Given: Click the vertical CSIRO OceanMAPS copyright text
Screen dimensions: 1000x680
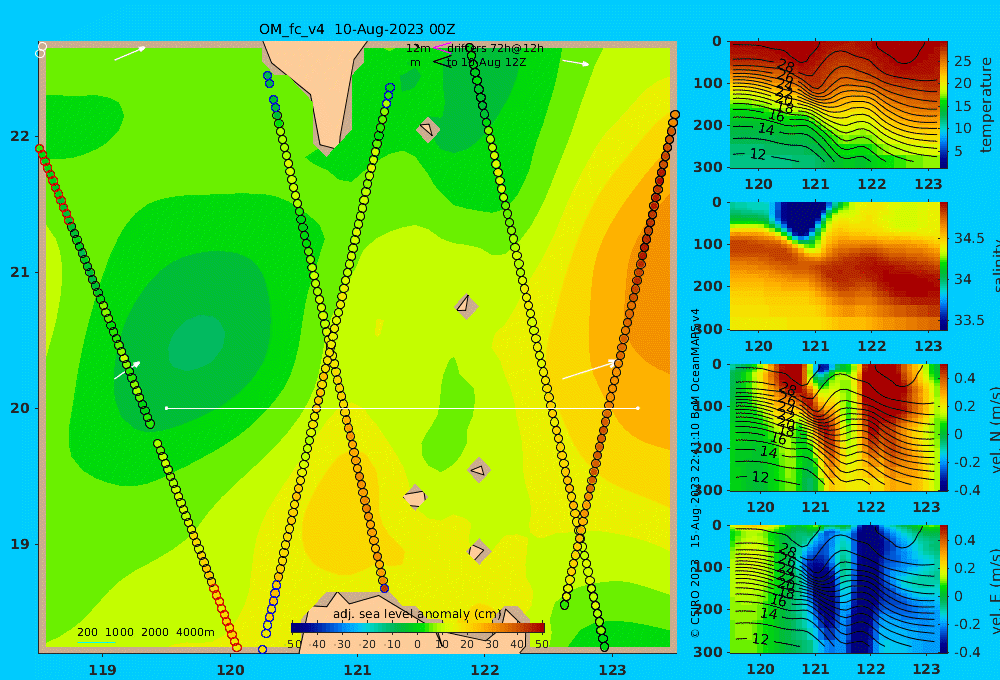Looking at the screenshot, I should coord(695,473).
